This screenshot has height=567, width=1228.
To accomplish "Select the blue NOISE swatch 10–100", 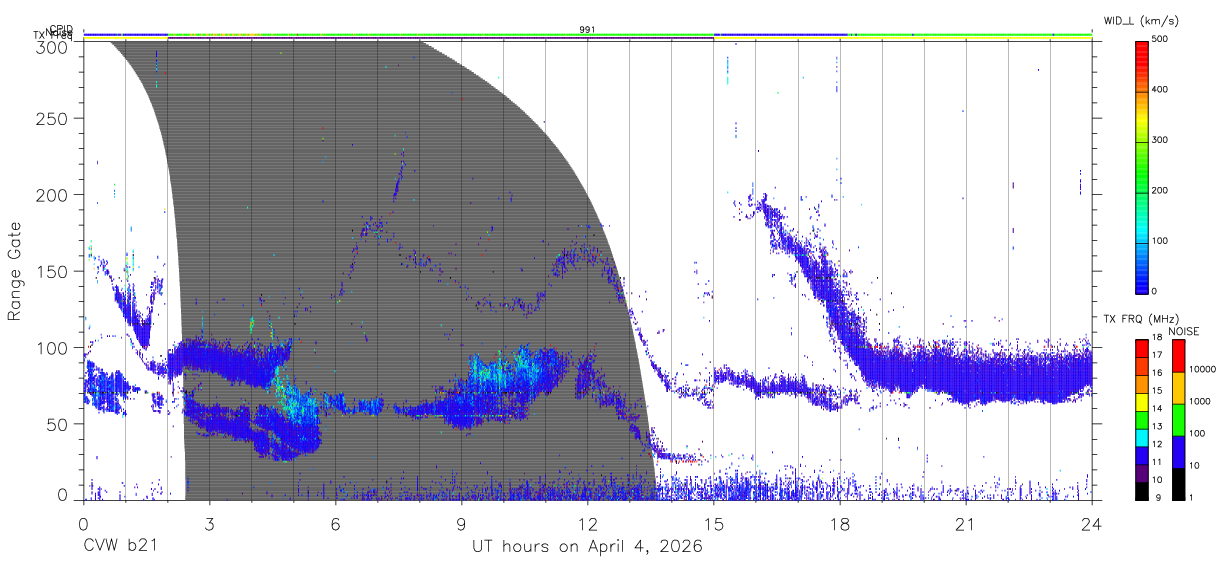I will pos(1178,451).
